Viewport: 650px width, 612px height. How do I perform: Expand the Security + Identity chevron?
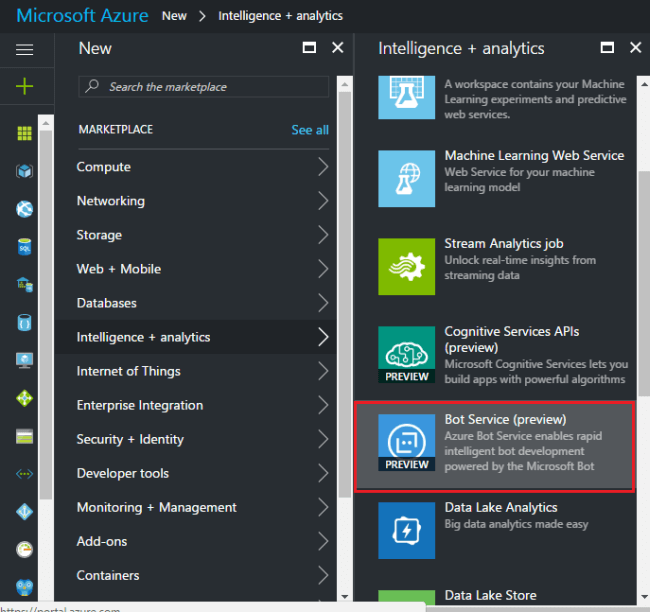pos(323,439)
